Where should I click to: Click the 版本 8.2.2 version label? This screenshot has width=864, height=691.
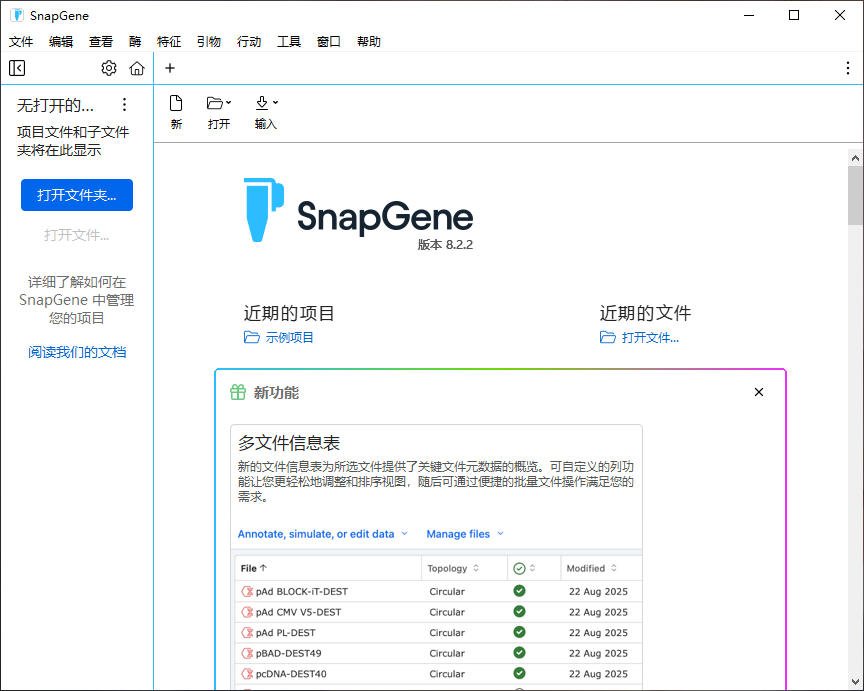[x=445, y=245]
